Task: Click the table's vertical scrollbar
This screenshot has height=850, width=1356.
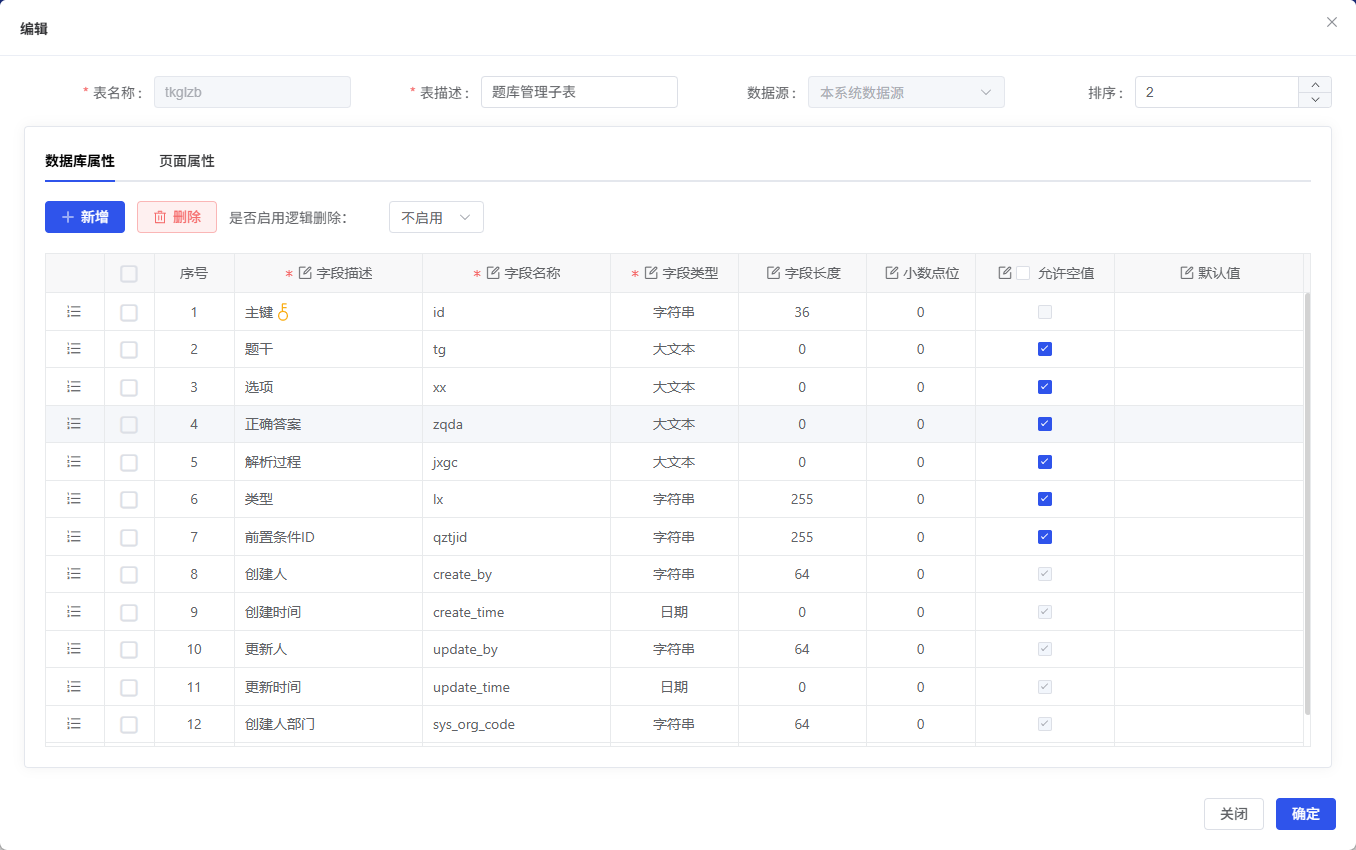Action: [x=1307, y=500]
